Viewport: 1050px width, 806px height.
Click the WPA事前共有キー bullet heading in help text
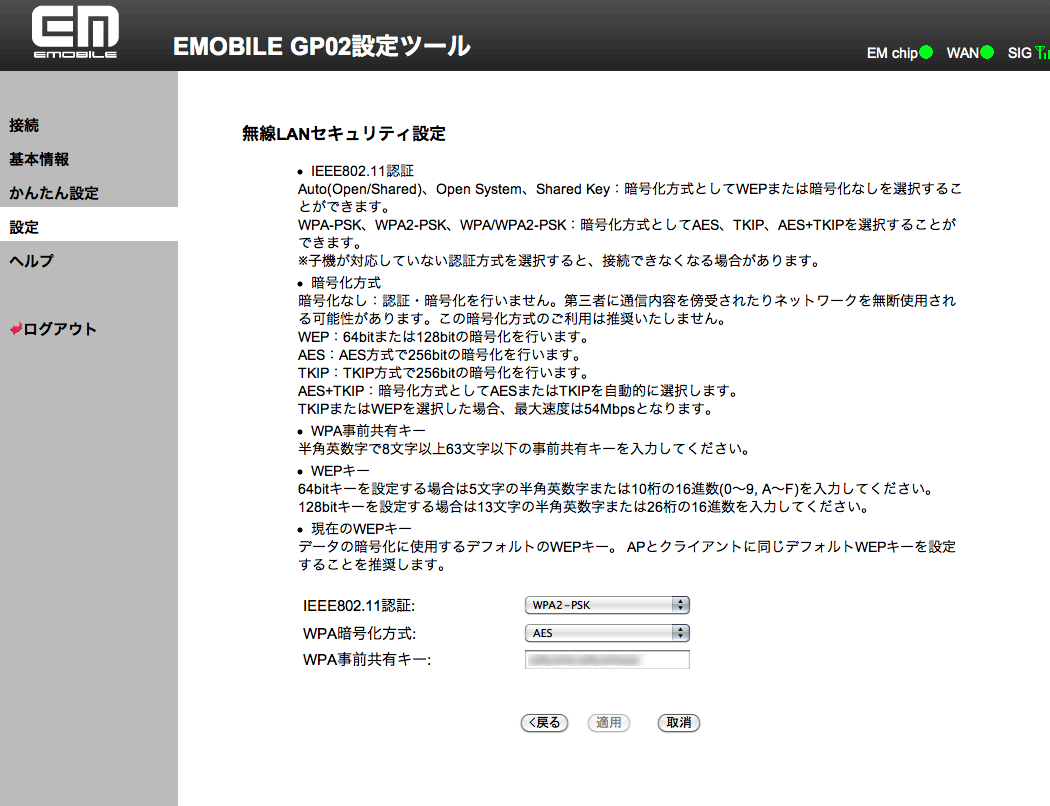click(x=368, y=431)
